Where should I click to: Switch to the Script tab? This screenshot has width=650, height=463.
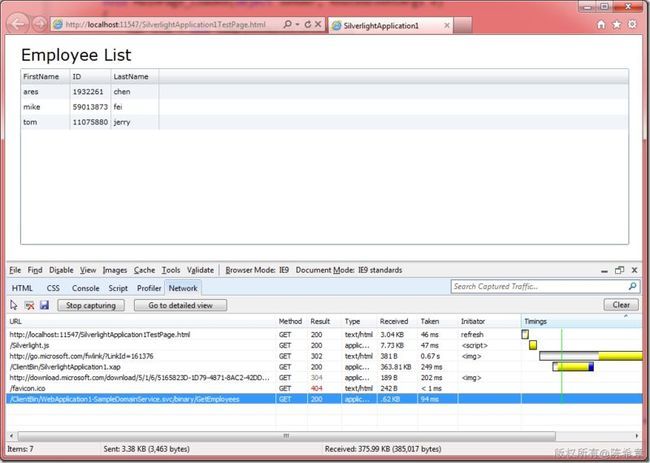pos(118,288)
